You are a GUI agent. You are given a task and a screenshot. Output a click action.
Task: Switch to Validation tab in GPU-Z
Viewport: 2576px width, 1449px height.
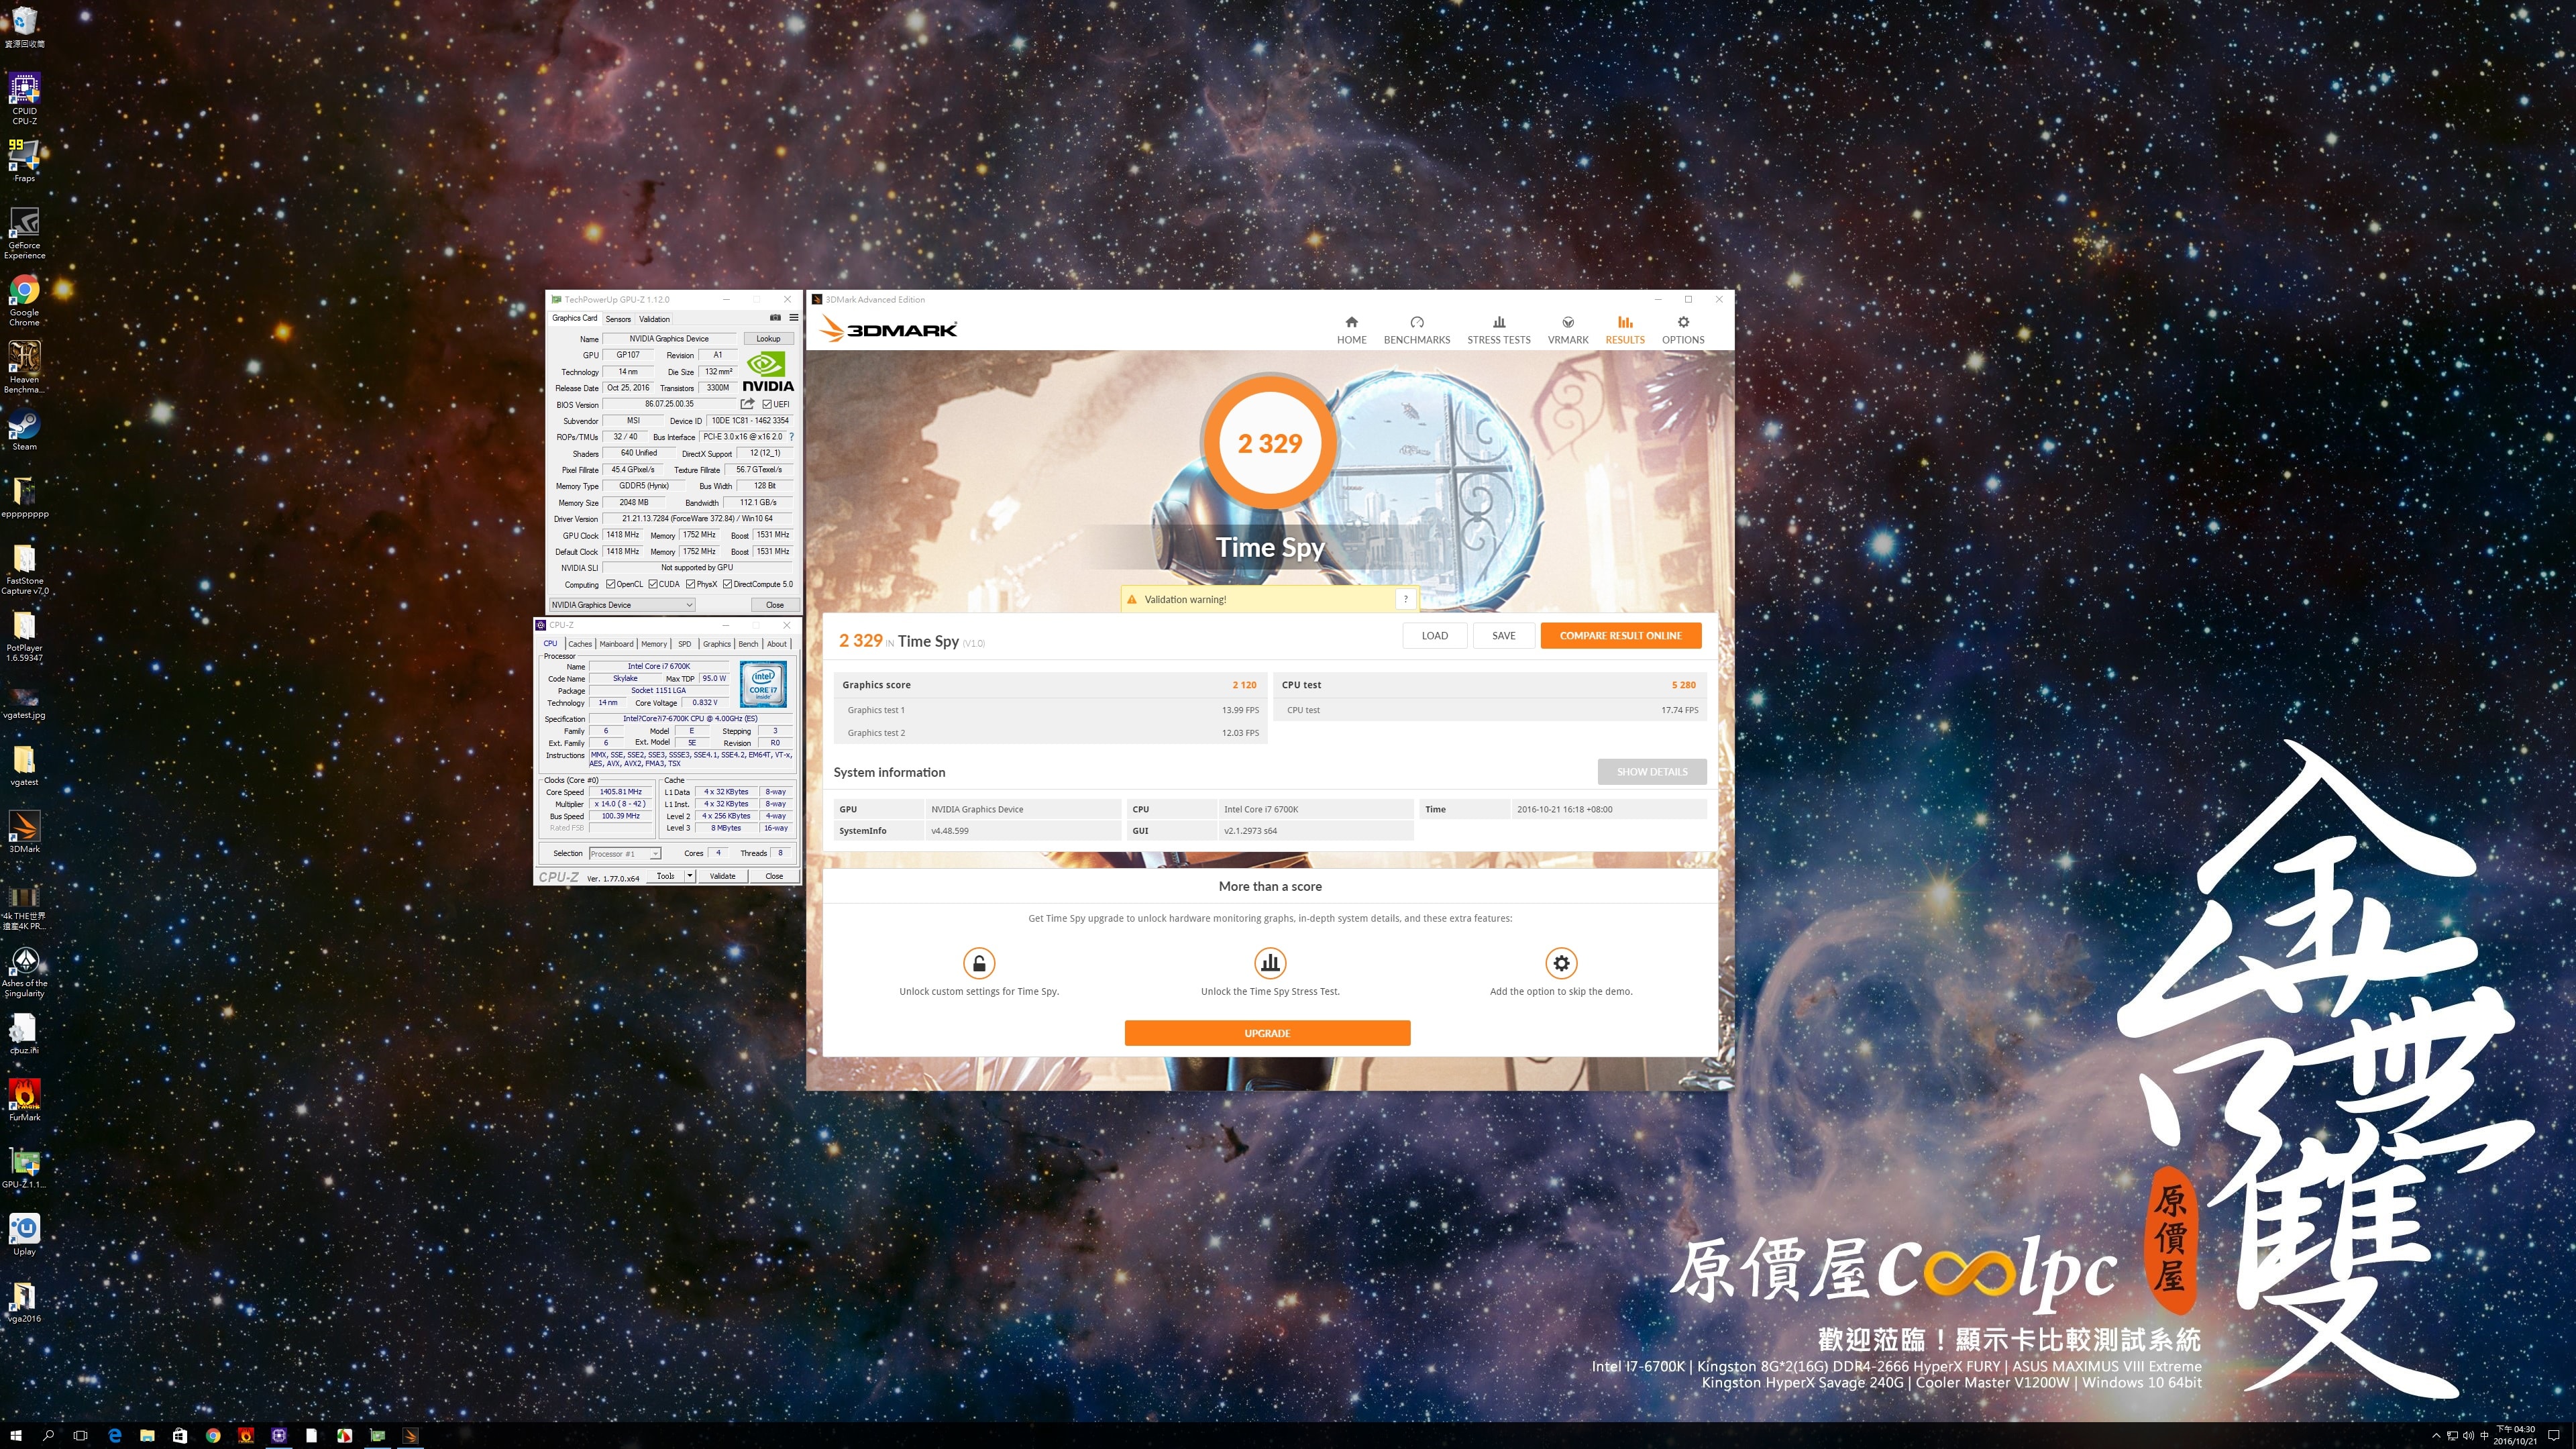point(654,319)
